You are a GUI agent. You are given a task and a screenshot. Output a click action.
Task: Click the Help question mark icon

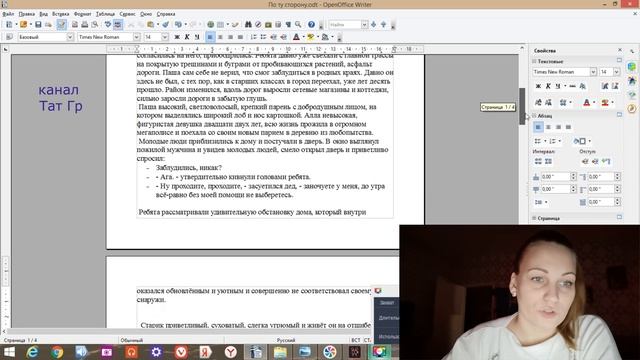click(x=311, y=25)
